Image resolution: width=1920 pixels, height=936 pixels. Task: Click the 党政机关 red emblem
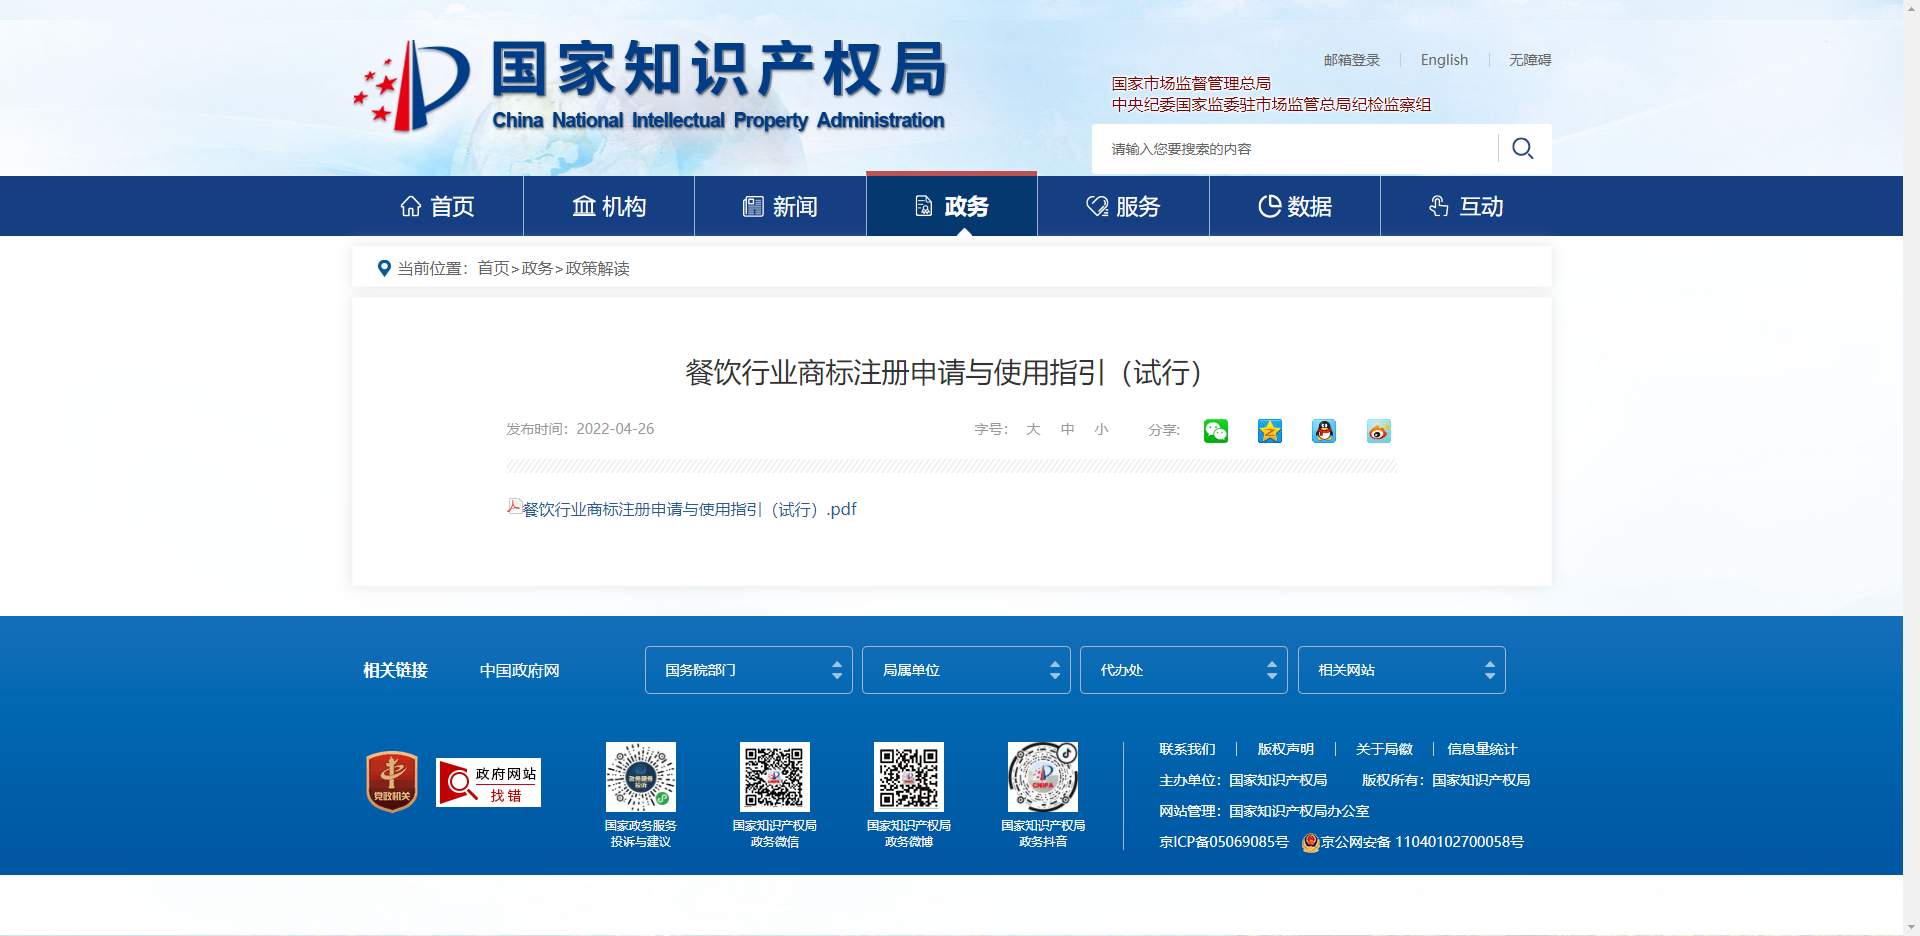coord(392,781)
